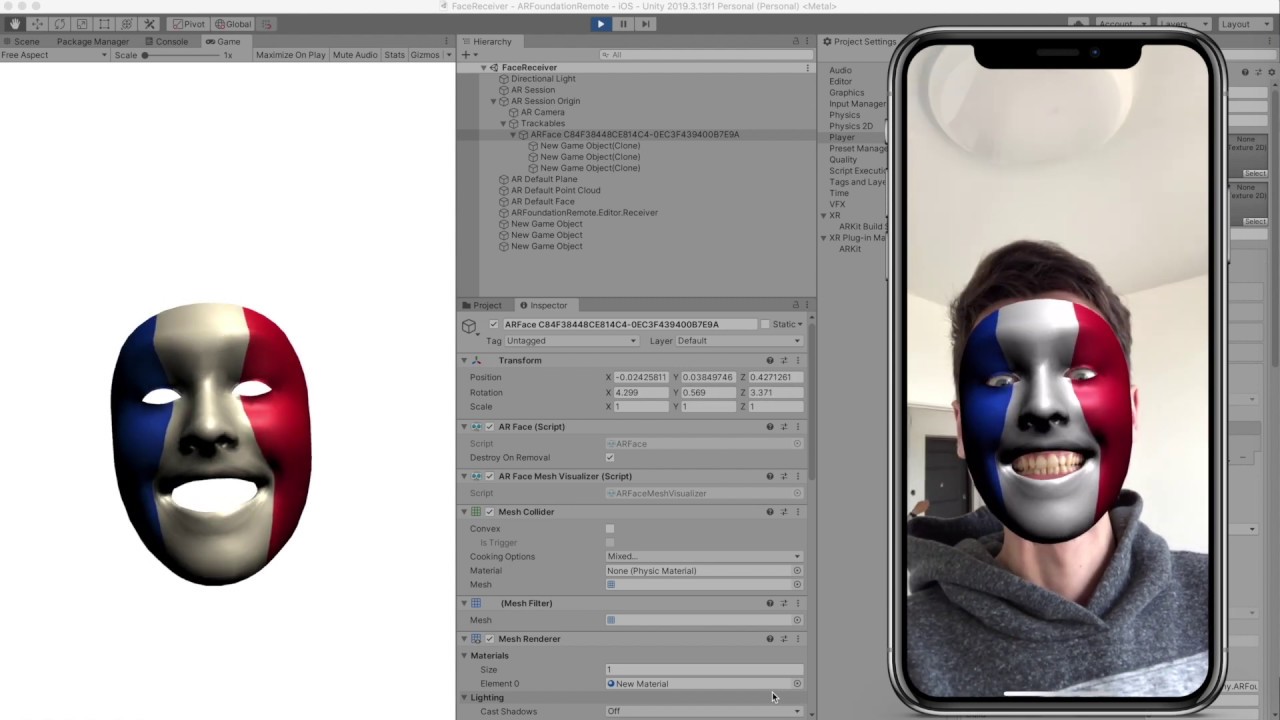
Task: Open the Console tab
Action: [x=167, y=41]
